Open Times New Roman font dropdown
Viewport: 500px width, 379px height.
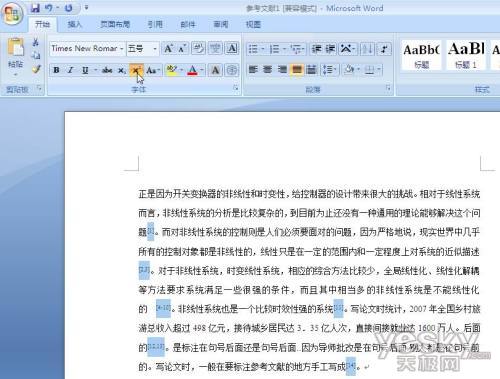pos(121,49)
